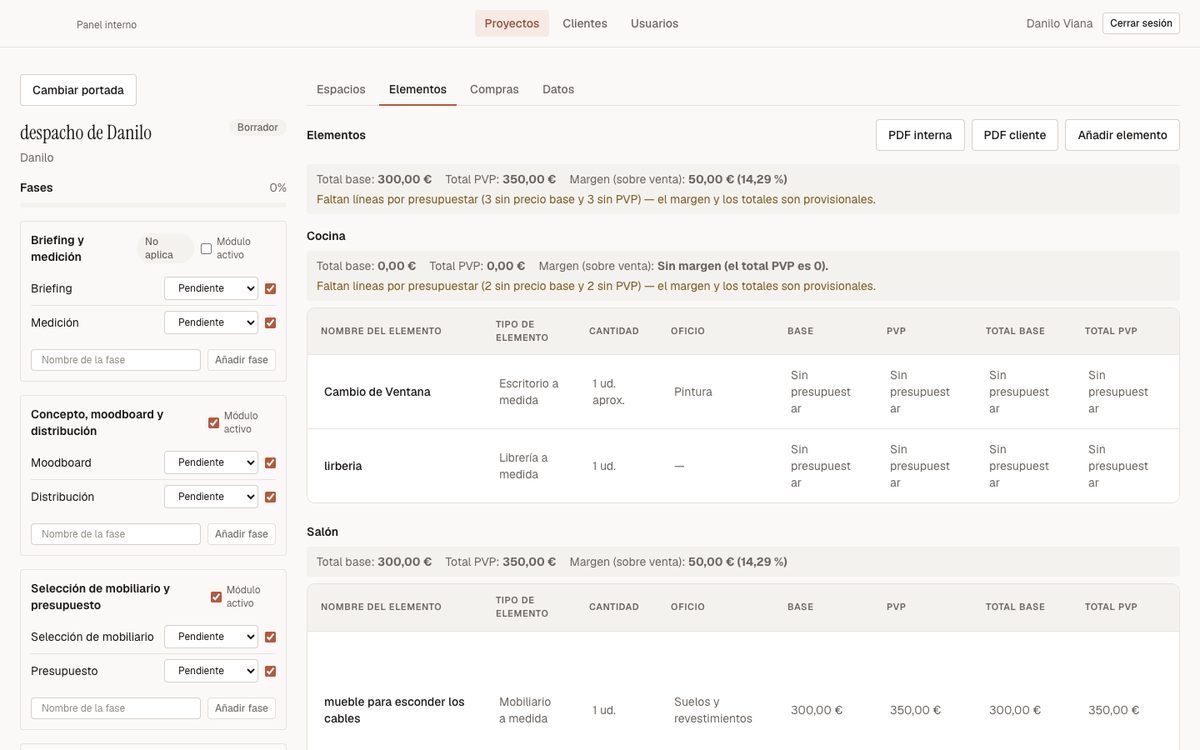Go to Clientes section

(585, 23)
